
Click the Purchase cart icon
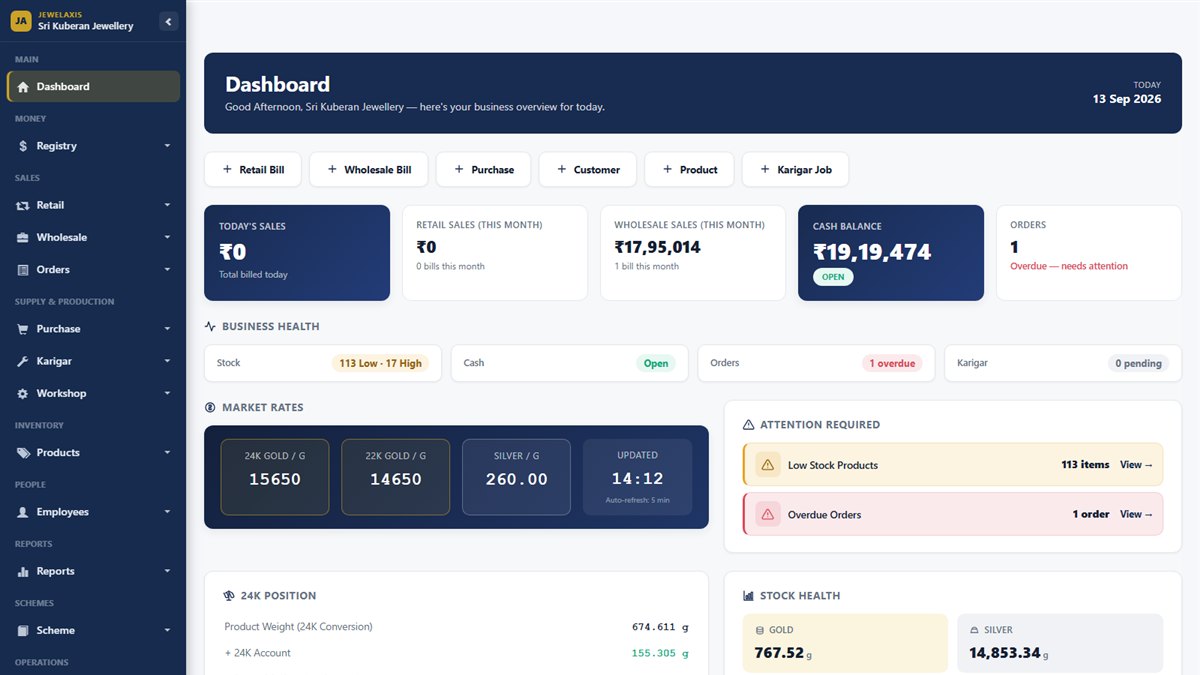[23, 329]
